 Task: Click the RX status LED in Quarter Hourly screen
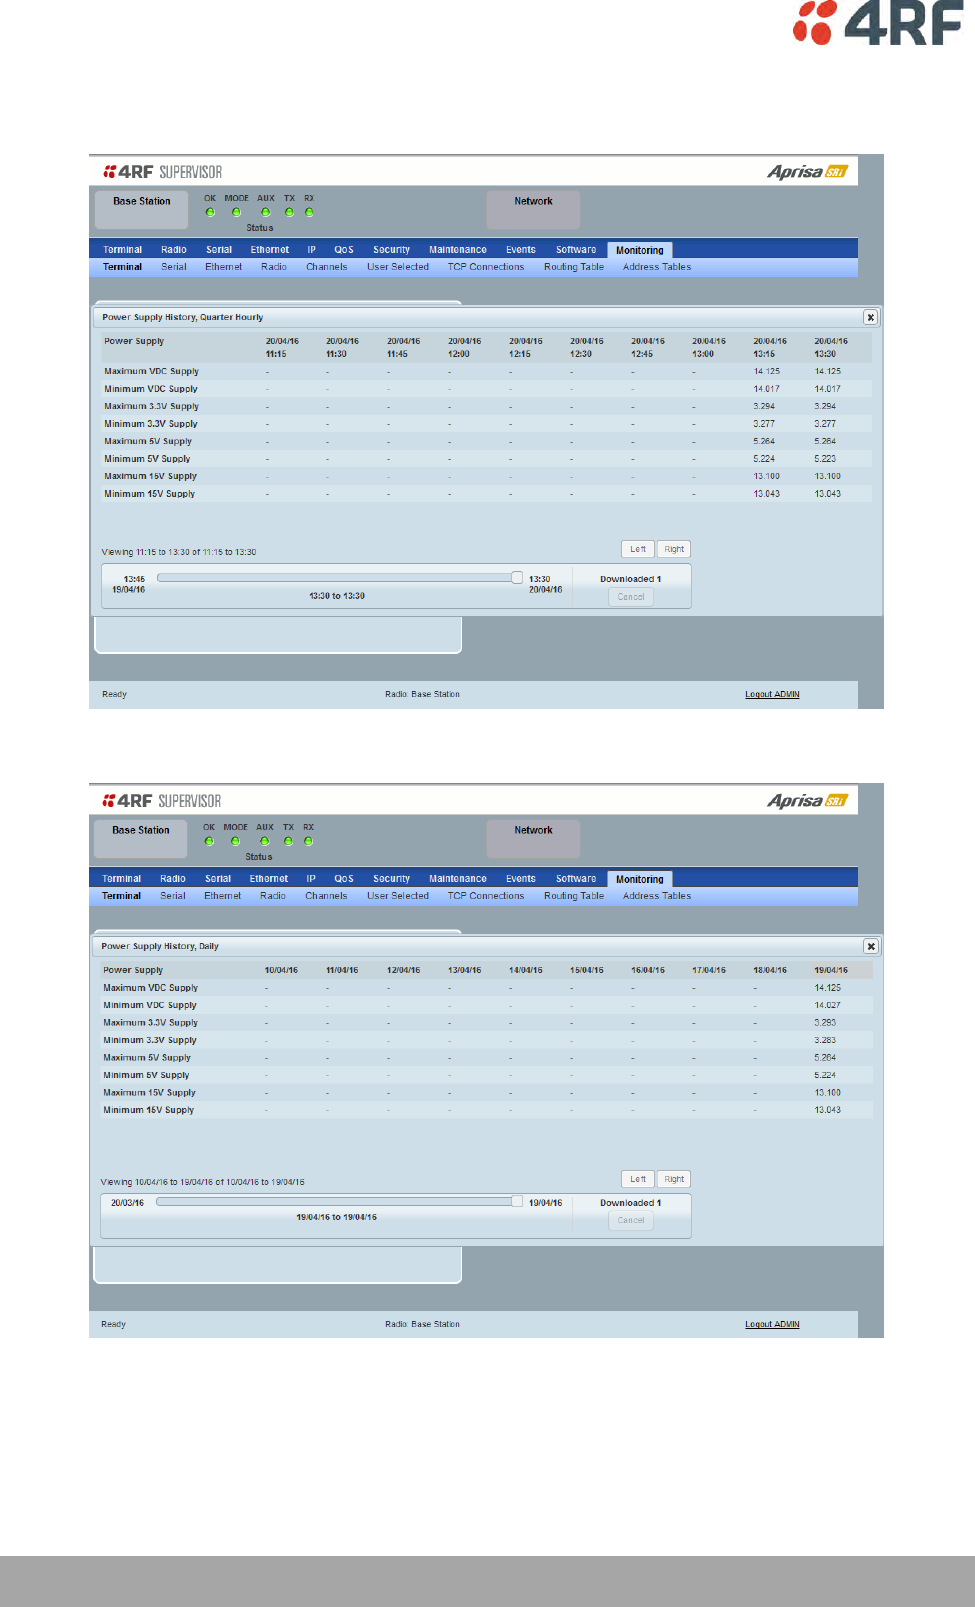pyautogui.click(x=309, y=212)
